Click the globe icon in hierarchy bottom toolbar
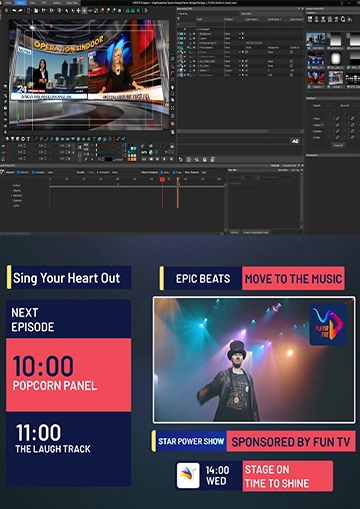 [189, 160]
